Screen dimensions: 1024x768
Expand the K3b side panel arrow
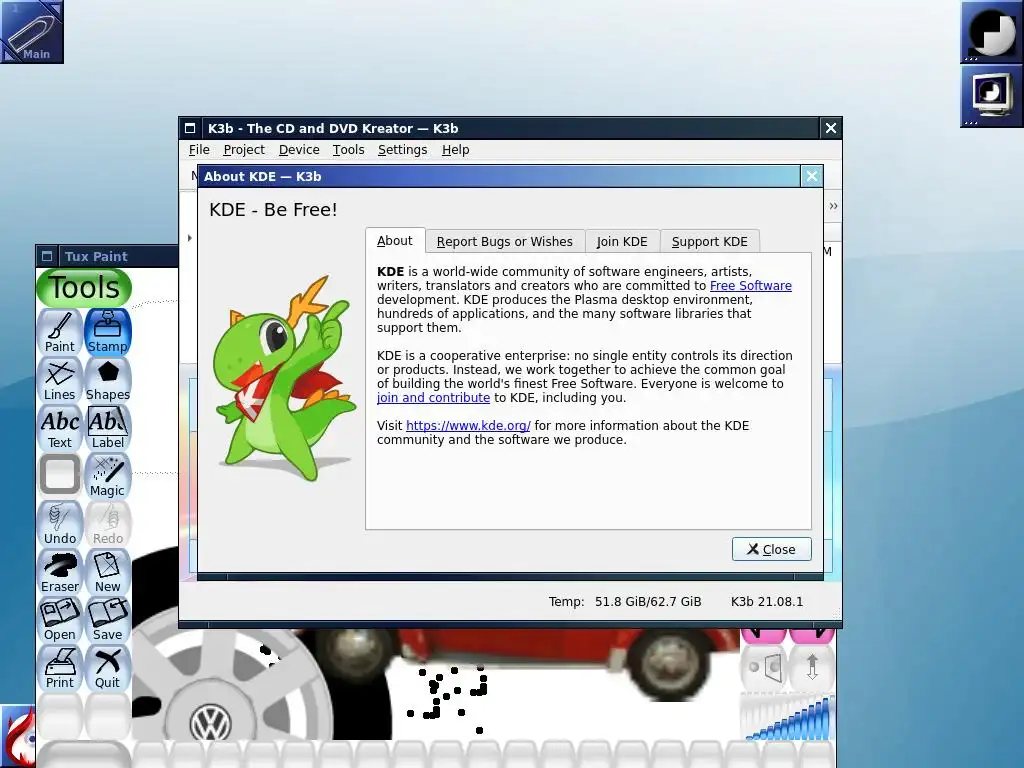tap(189, 238)
